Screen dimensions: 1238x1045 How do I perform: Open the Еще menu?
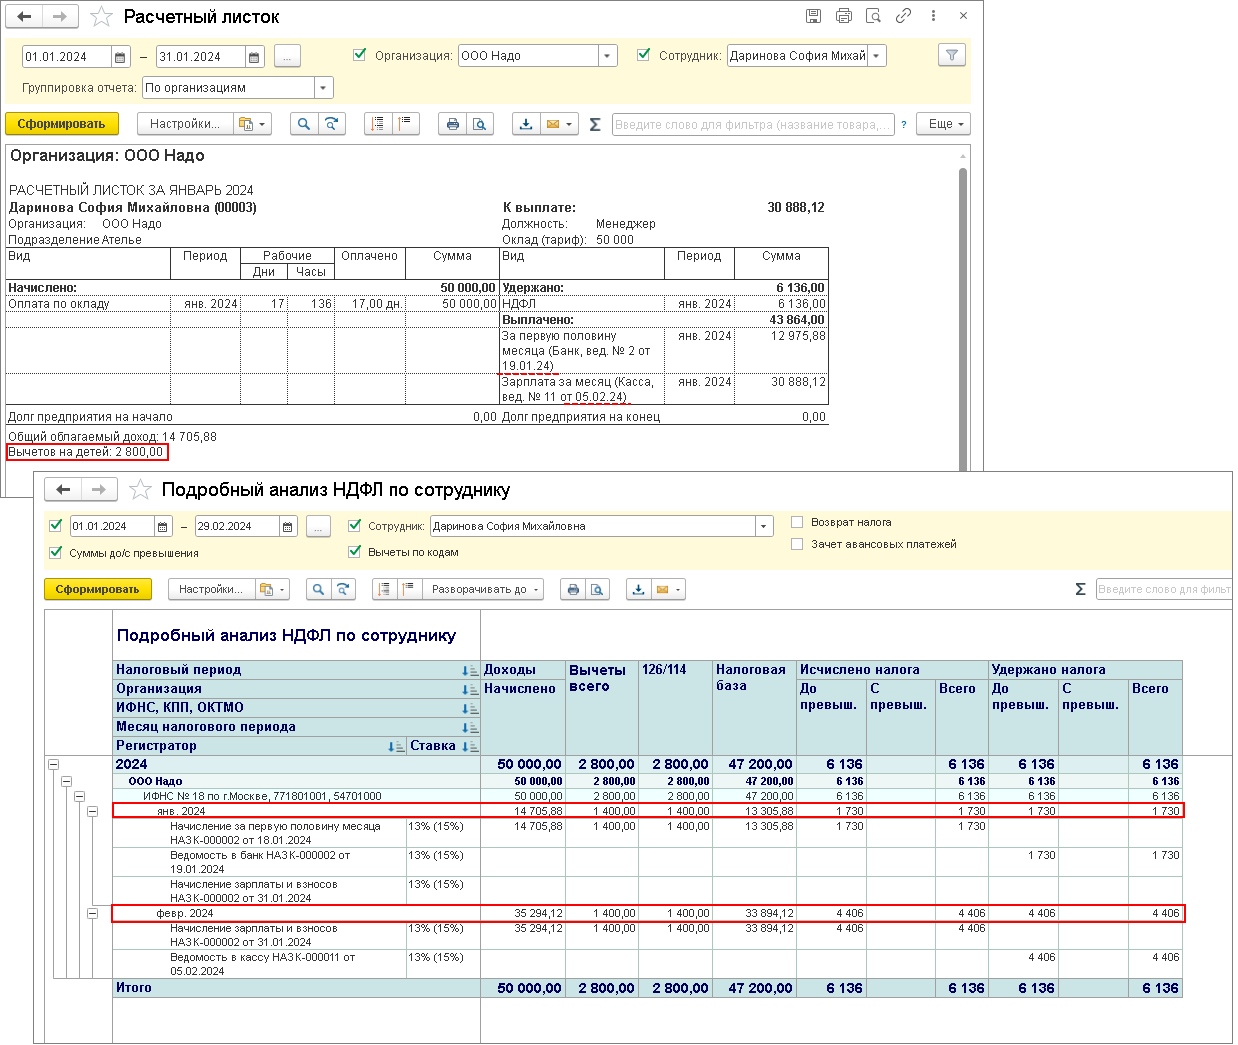(x=946, y=124)
